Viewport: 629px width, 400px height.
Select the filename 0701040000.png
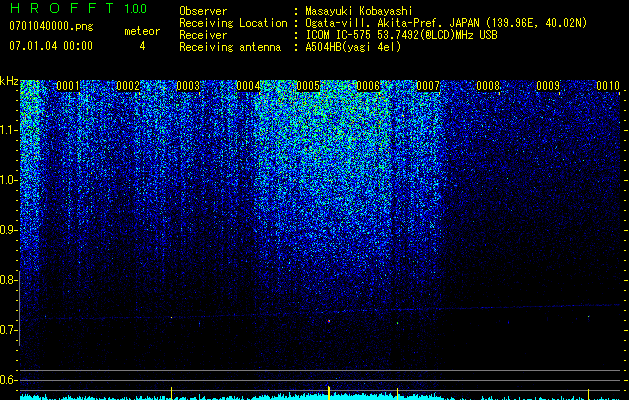tap(51, 27)
